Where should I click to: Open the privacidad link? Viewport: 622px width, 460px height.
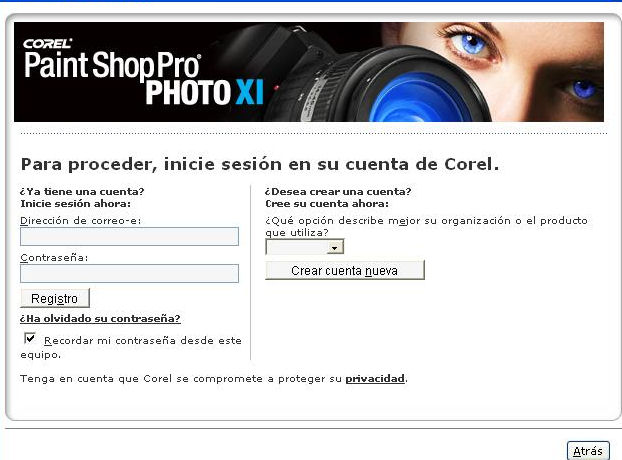click(375, 379)
